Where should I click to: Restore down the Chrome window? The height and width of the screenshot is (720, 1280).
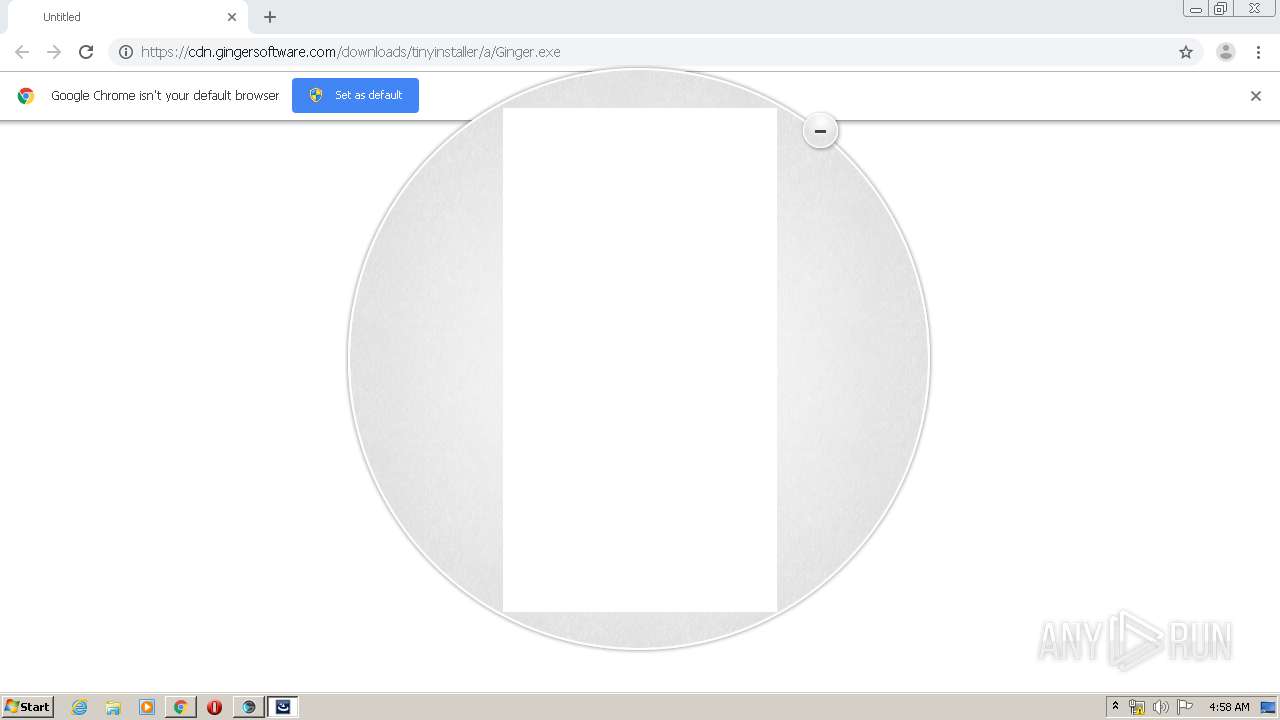[x=1221, y=9]
